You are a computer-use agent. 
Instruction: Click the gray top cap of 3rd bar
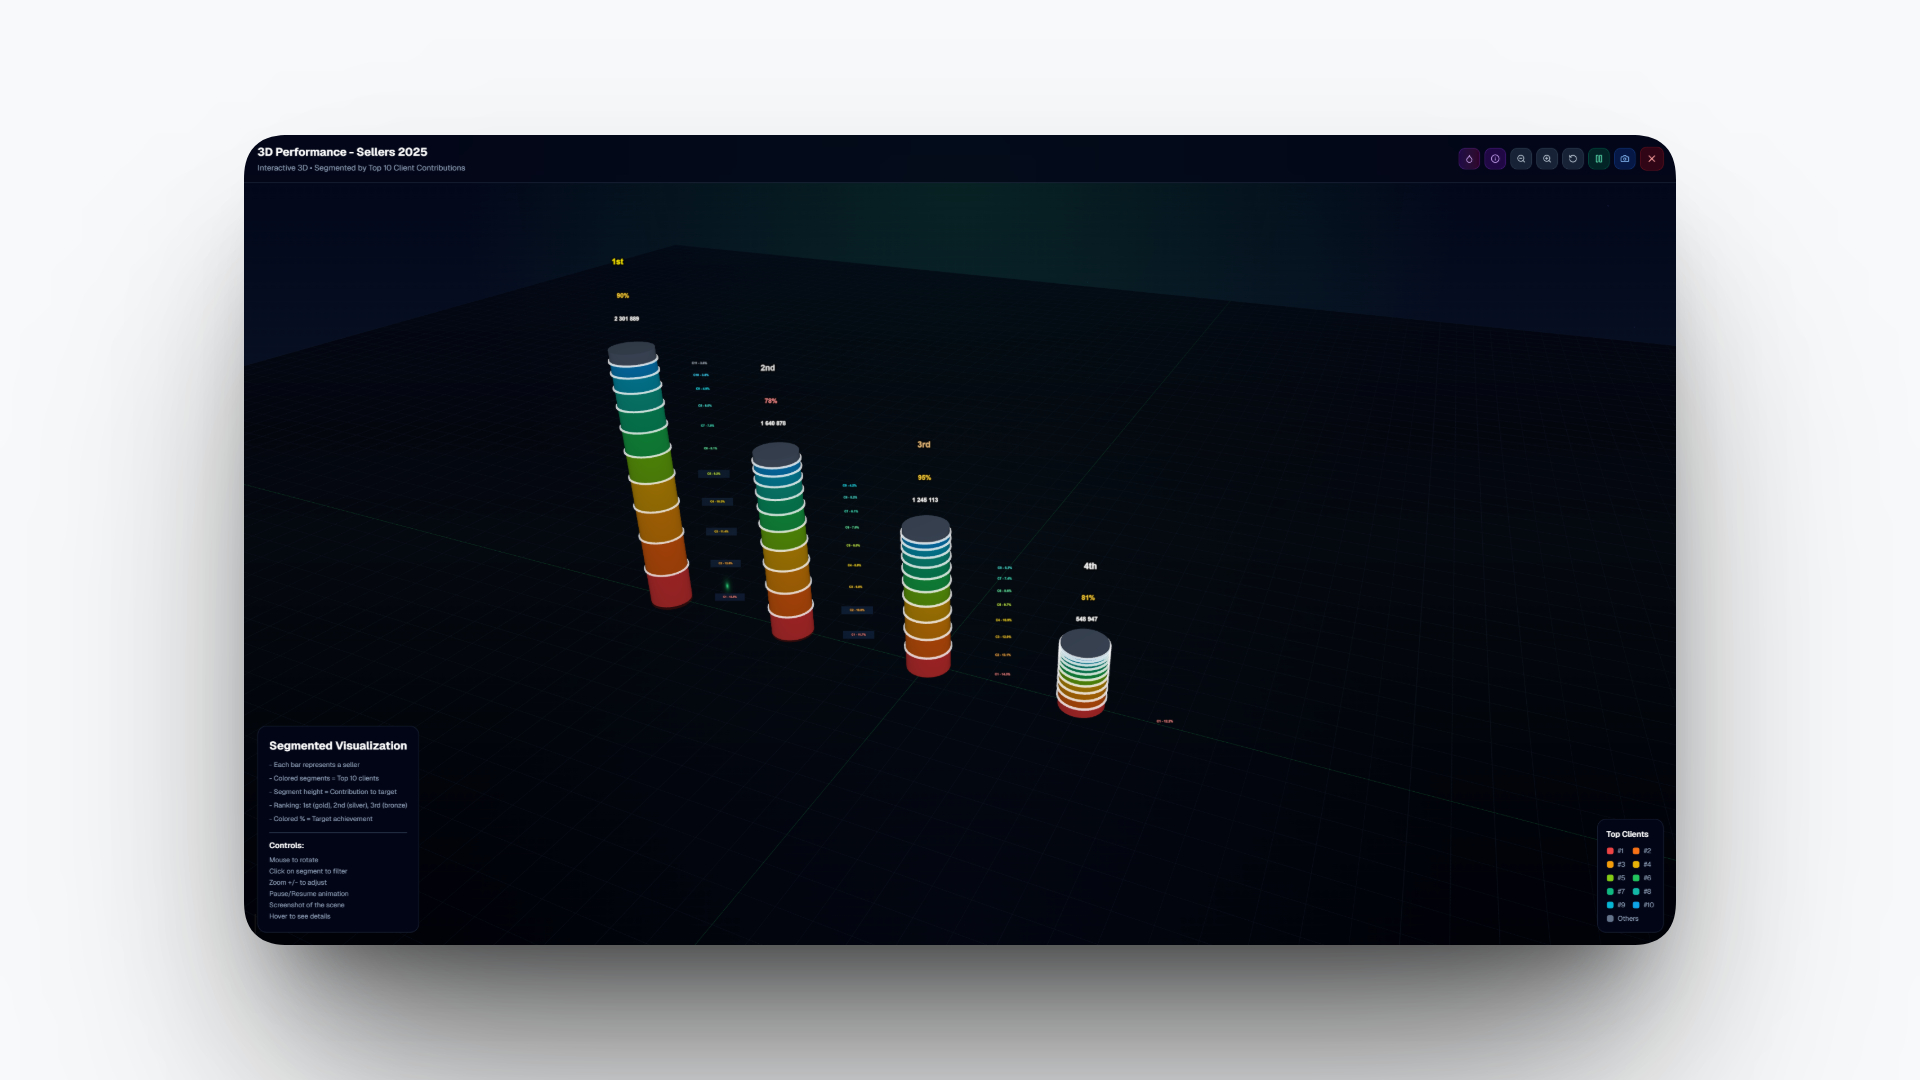(926, 528)
